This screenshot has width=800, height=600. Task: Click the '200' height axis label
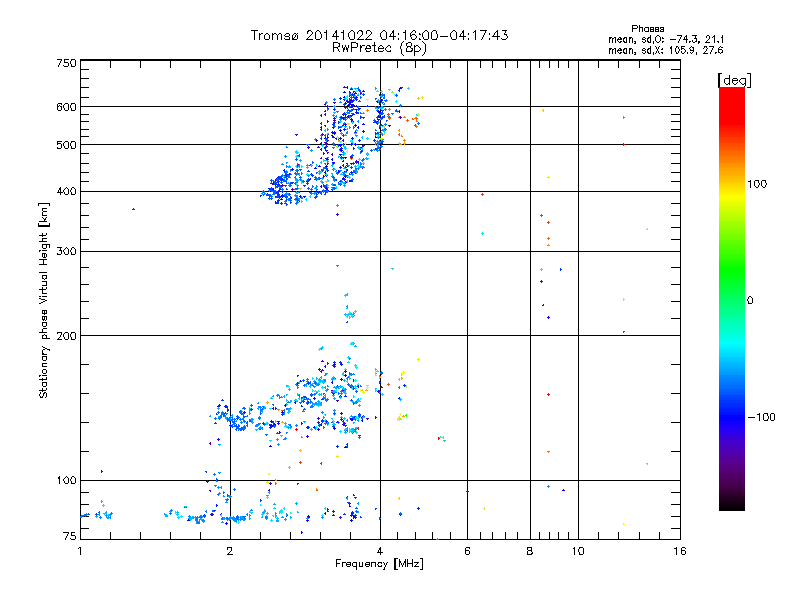(66, 336)
